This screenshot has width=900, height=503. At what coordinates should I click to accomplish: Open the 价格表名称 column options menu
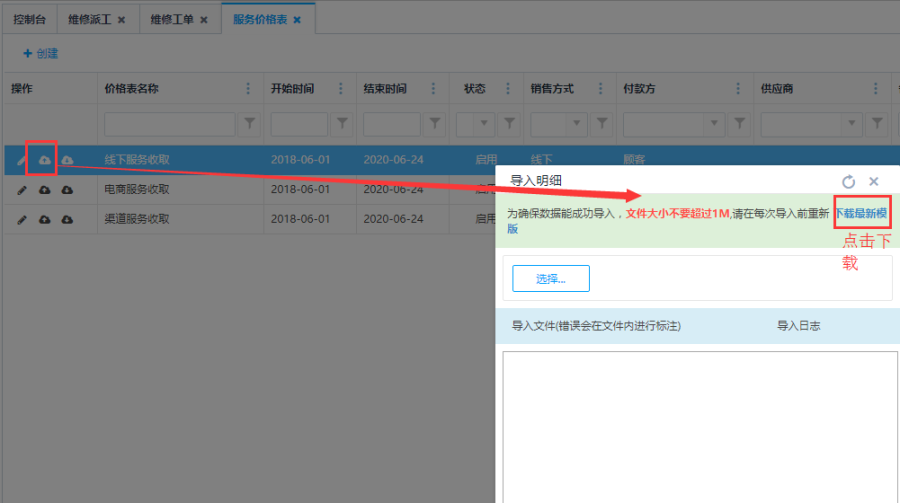point(248,89)
